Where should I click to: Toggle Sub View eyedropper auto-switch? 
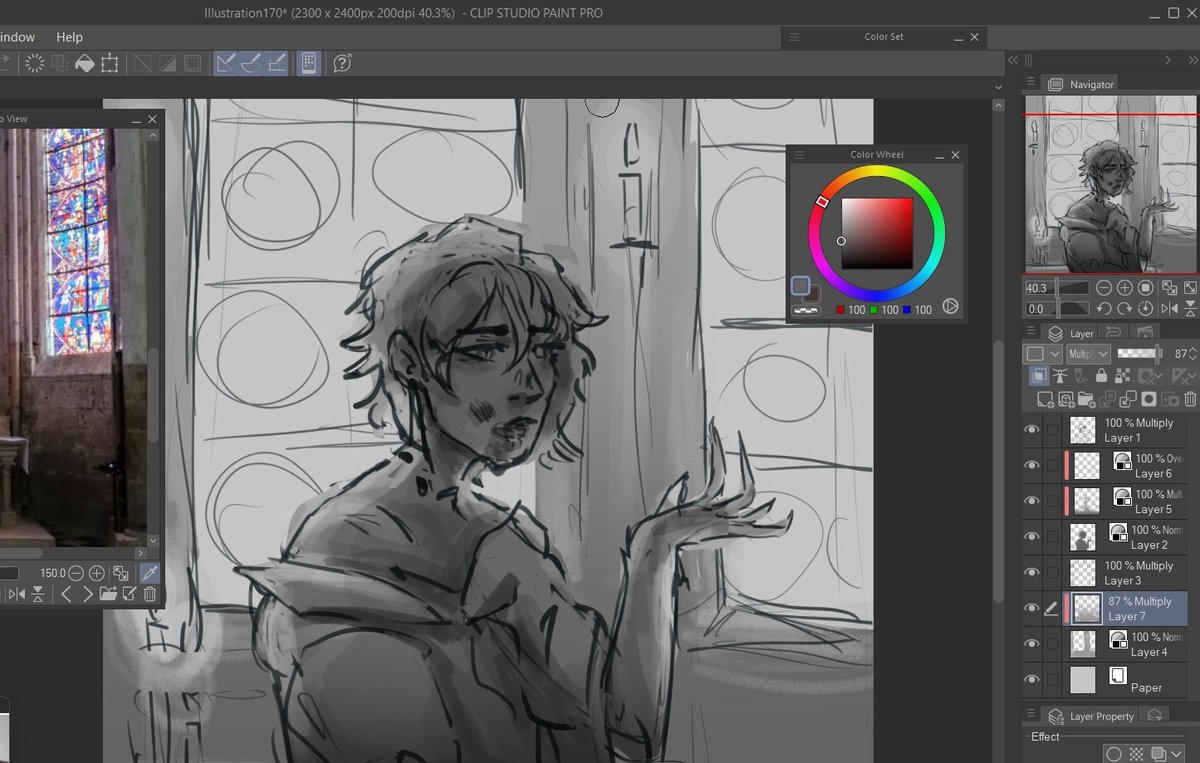pyautogui.click(x=149, y=573)
